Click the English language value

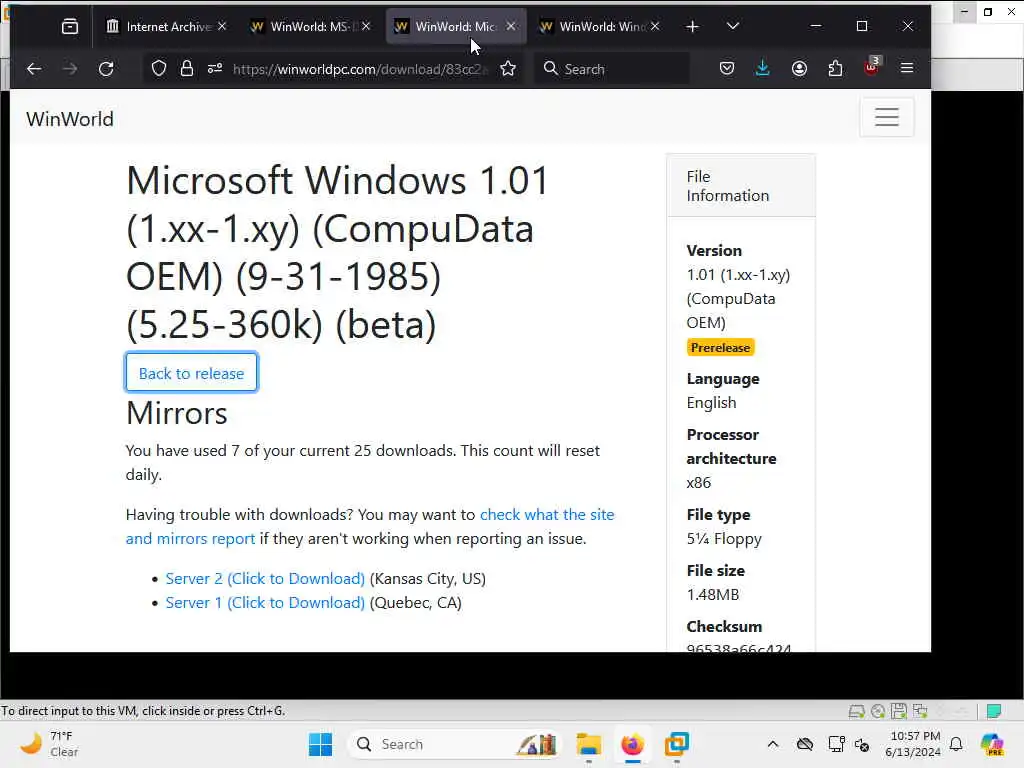711,403
